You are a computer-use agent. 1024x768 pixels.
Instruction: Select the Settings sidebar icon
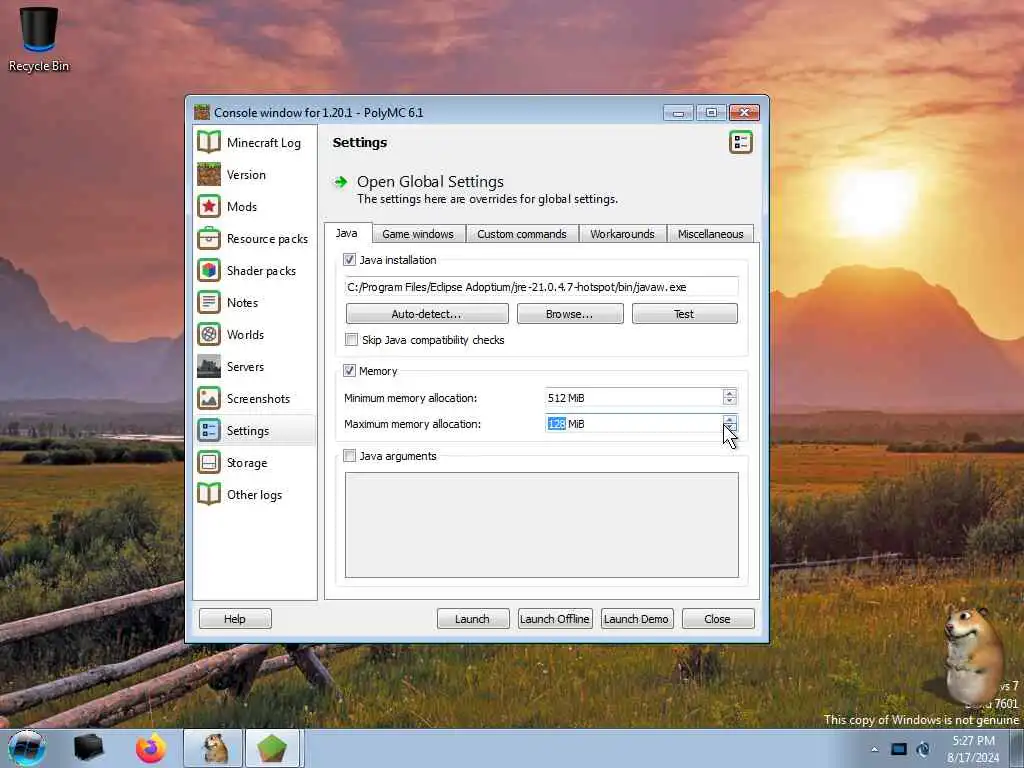pyautogui.click(x=209, y=430)
